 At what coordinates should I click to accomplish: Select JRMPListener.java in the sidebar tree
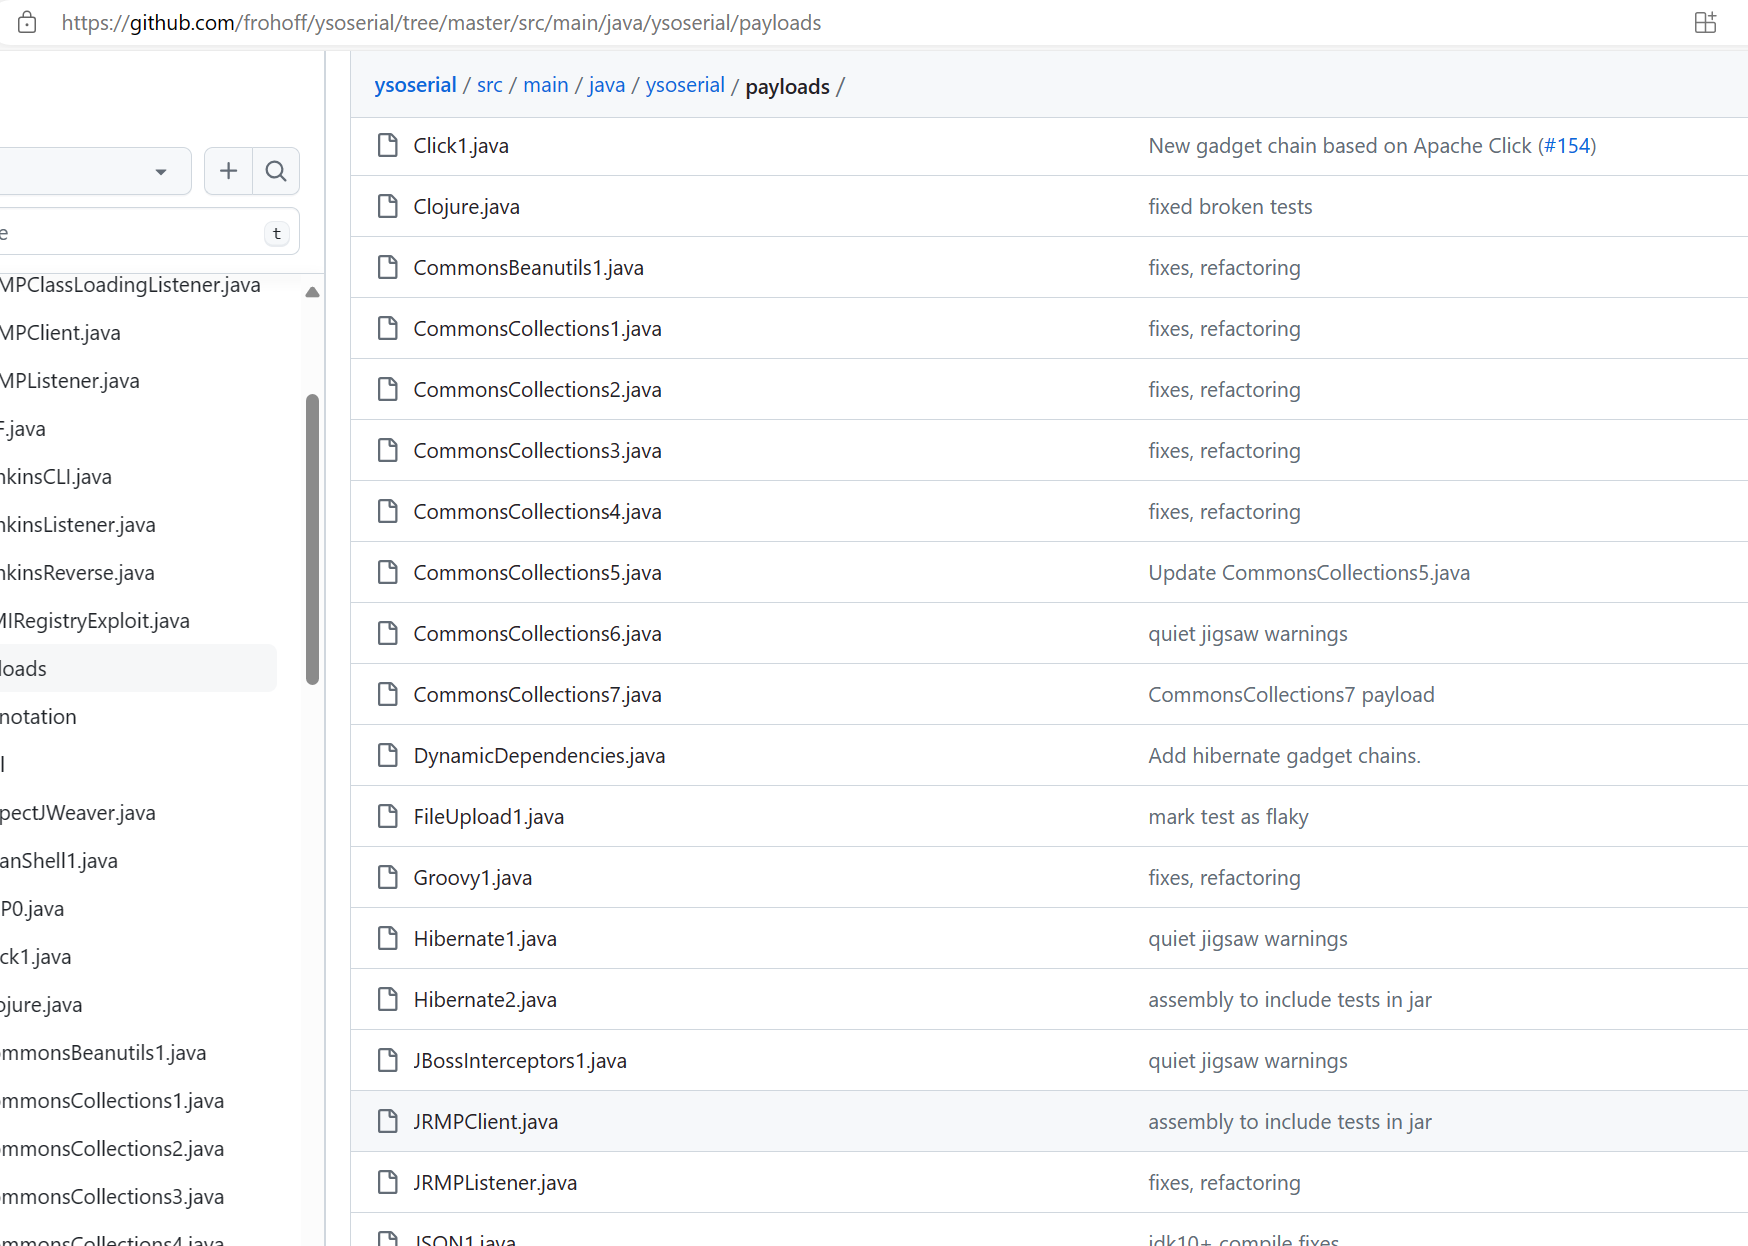pos(70,381)
